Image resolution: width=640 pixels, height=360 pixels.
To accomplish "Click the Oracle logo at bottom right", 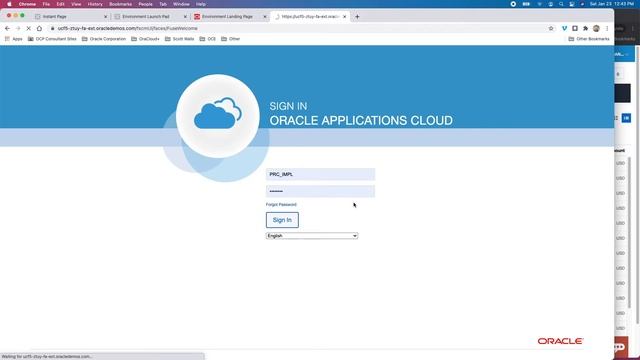I will [560, 341].
